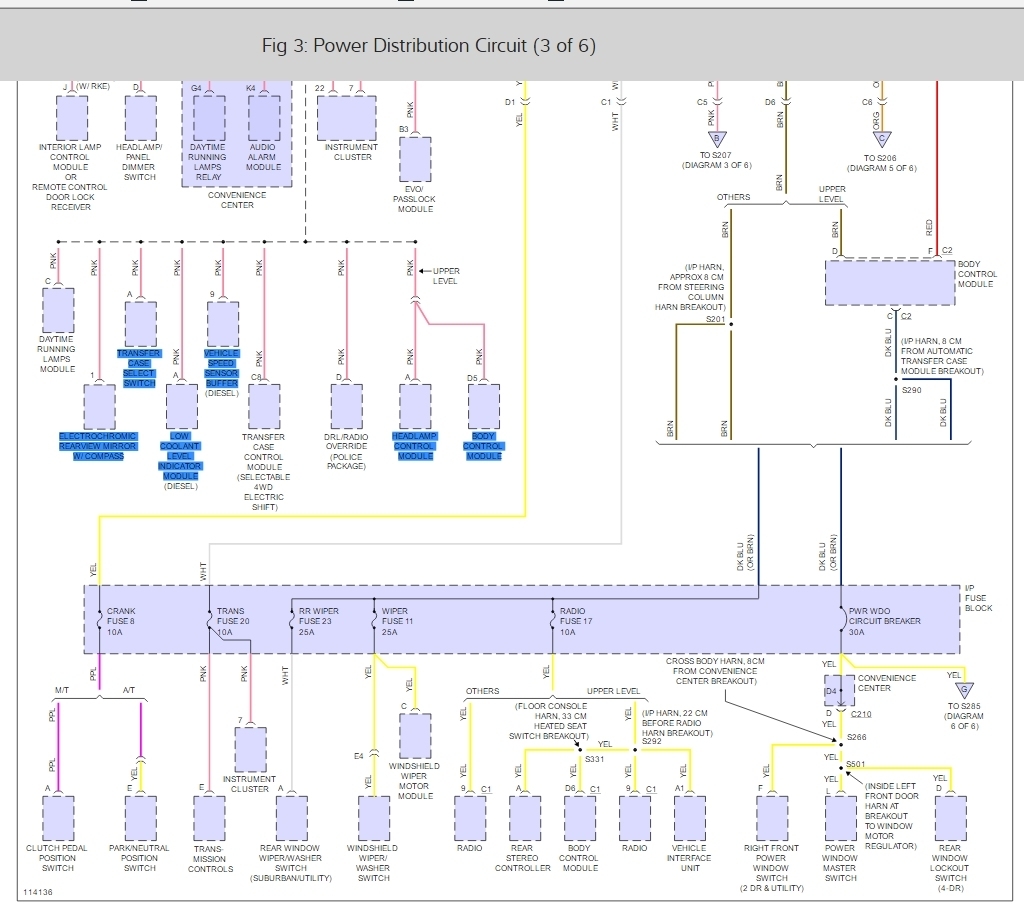The height and width of the screenshot is (916, 1024).
Task: Click the S201 splice point label
Action: (x=715, y=319)
